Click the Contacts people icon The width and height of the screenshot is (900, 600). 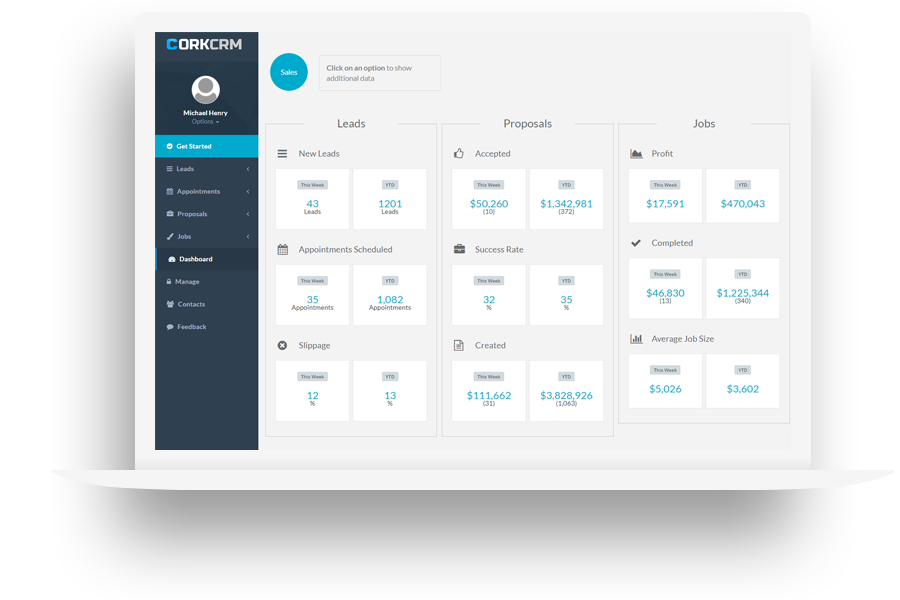(x=169, y=304)
